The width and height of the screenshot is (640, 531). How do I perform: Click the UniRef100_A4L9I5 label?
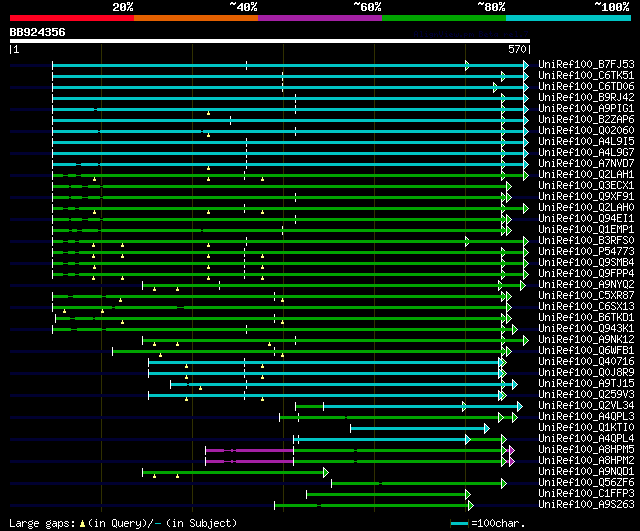586,142
